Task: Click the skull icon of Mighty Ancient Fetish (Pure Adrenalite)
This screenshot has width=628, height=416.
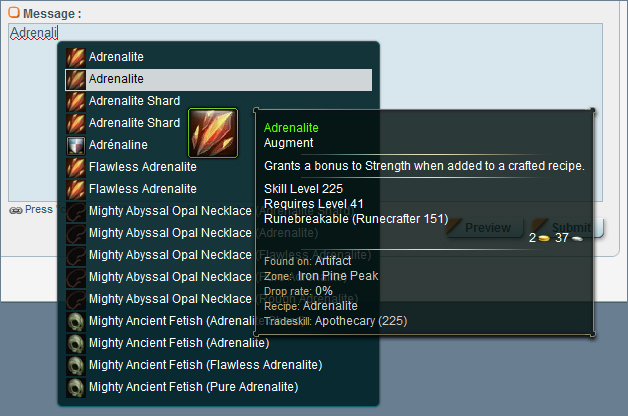Action: (x=76, y=388)
